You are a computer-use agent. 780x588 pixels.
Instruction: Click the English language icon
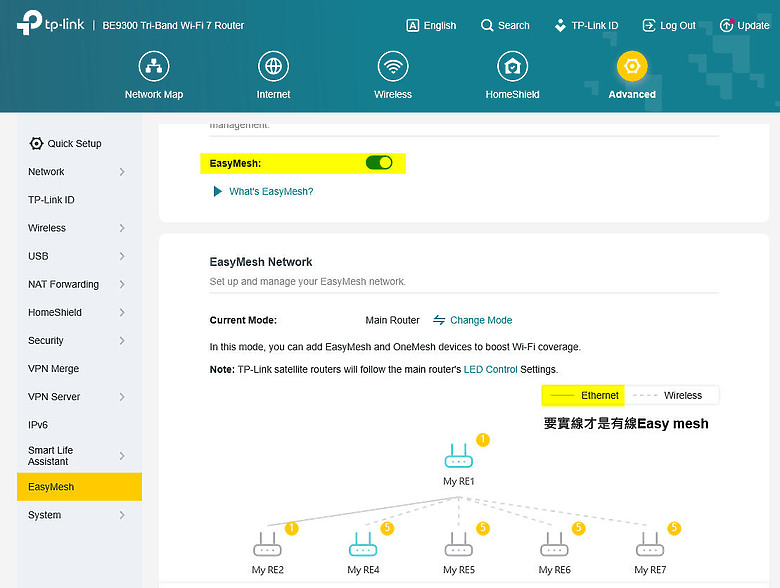click(x=412, y=25)
